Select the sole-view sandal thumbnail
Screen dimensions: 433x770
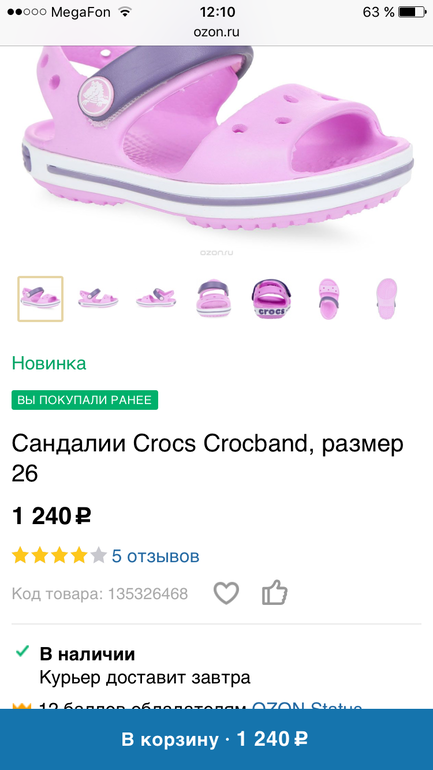pos(387,299)
